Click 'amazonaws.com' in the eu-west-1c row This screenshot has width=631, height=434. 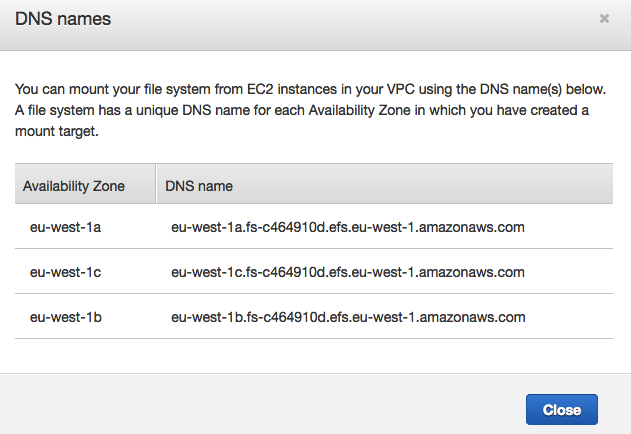coord(472,273)
